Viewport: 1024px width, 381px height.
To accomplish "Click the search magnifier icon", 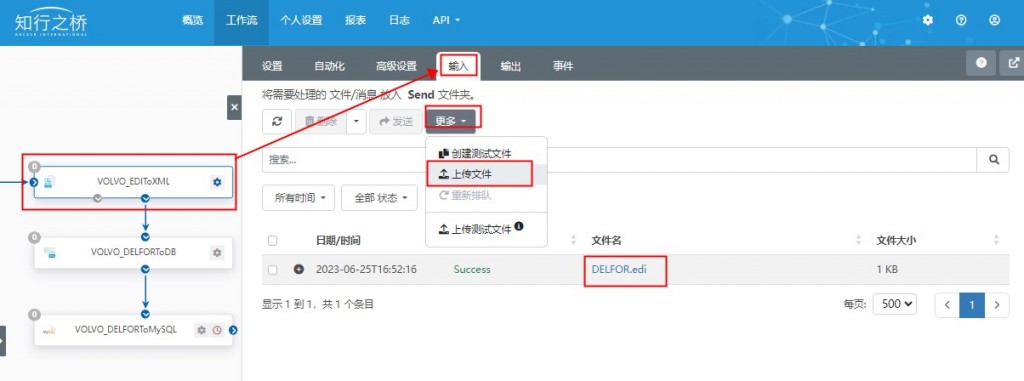I will tap(994, 159).
